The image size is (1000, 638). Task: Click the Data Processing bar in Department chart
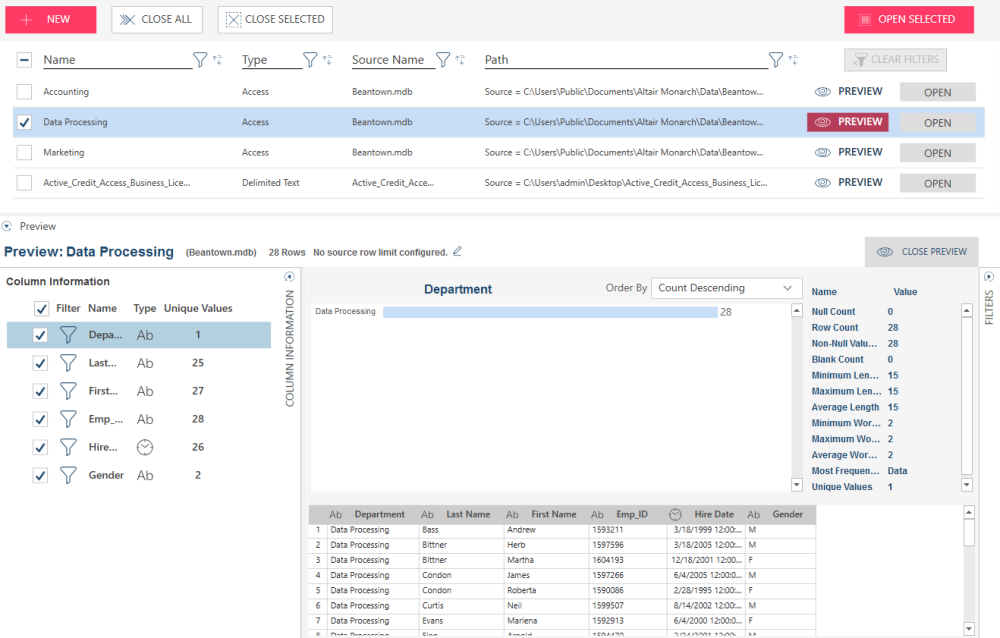coord(550,312)
